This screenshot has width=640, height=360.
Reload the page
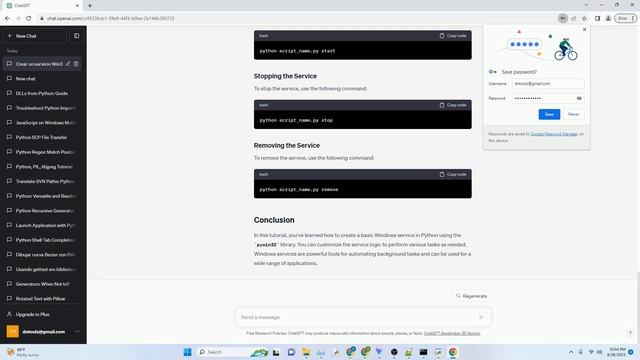click(x=29, y=18)
